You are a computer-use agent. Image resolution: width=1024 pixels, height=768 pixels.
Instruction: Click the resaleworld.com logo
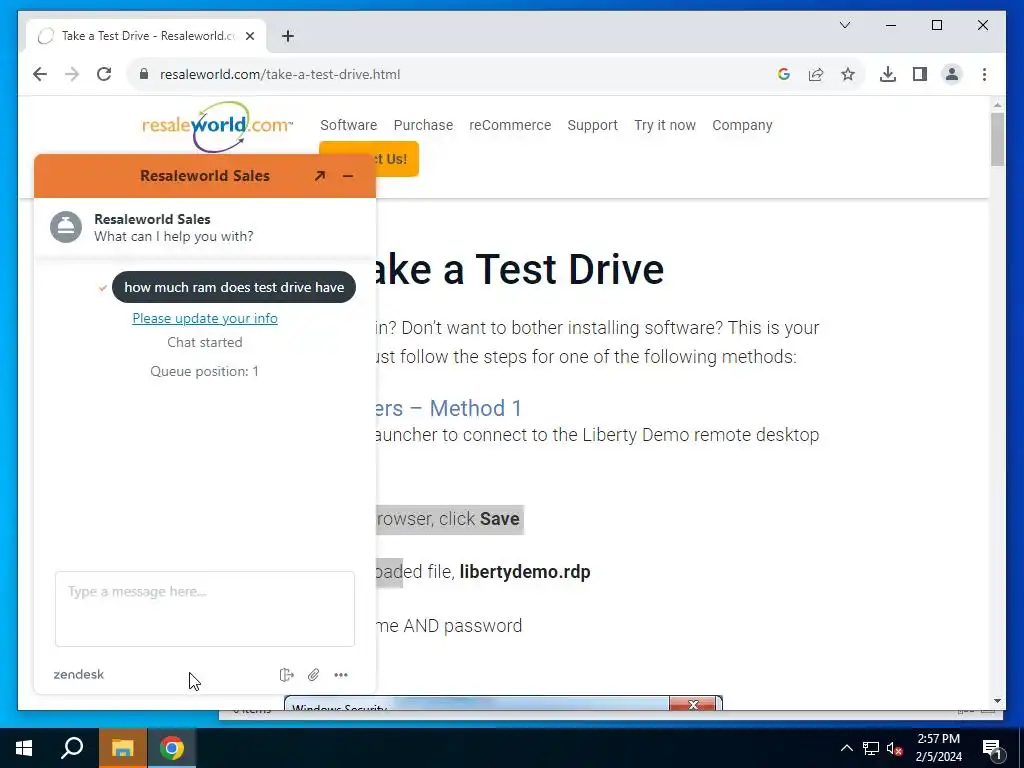coord(217,125)
